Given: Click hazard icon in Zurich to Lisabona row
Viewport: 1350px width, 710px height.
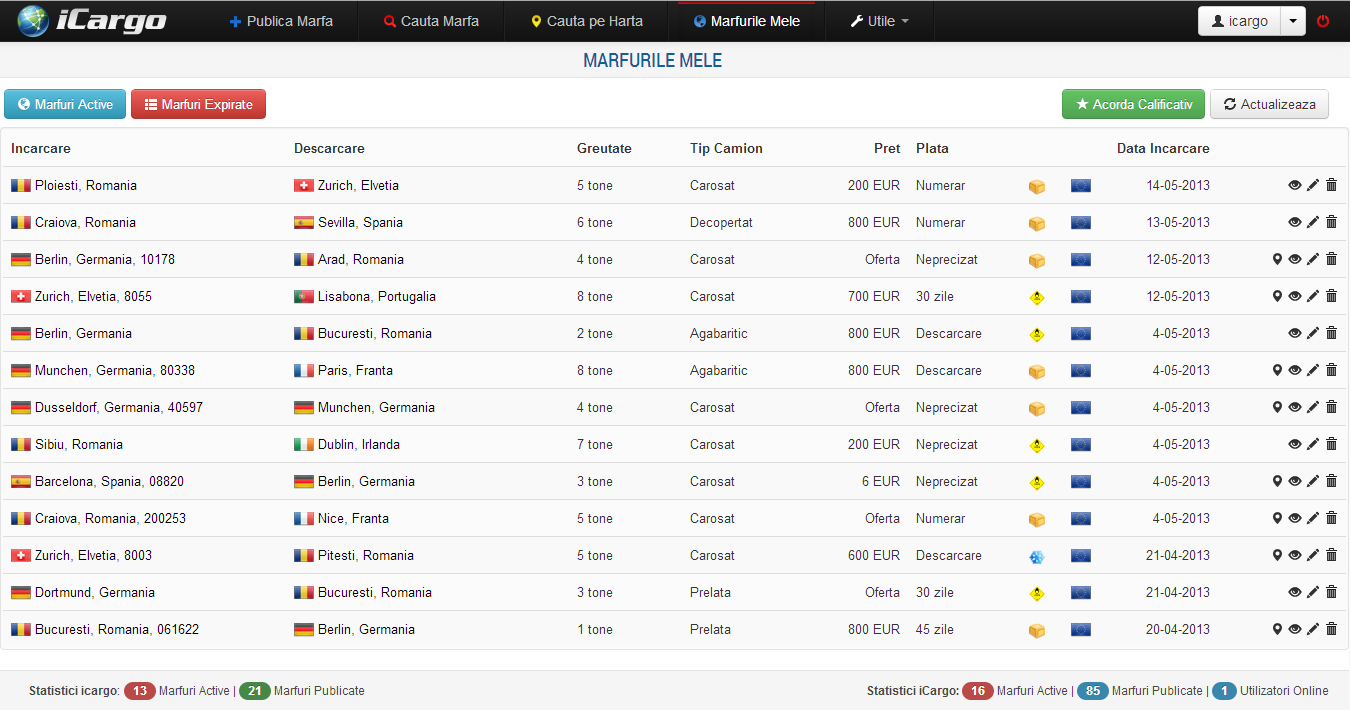Looking at the screenshot, I should click(1037, 297).
